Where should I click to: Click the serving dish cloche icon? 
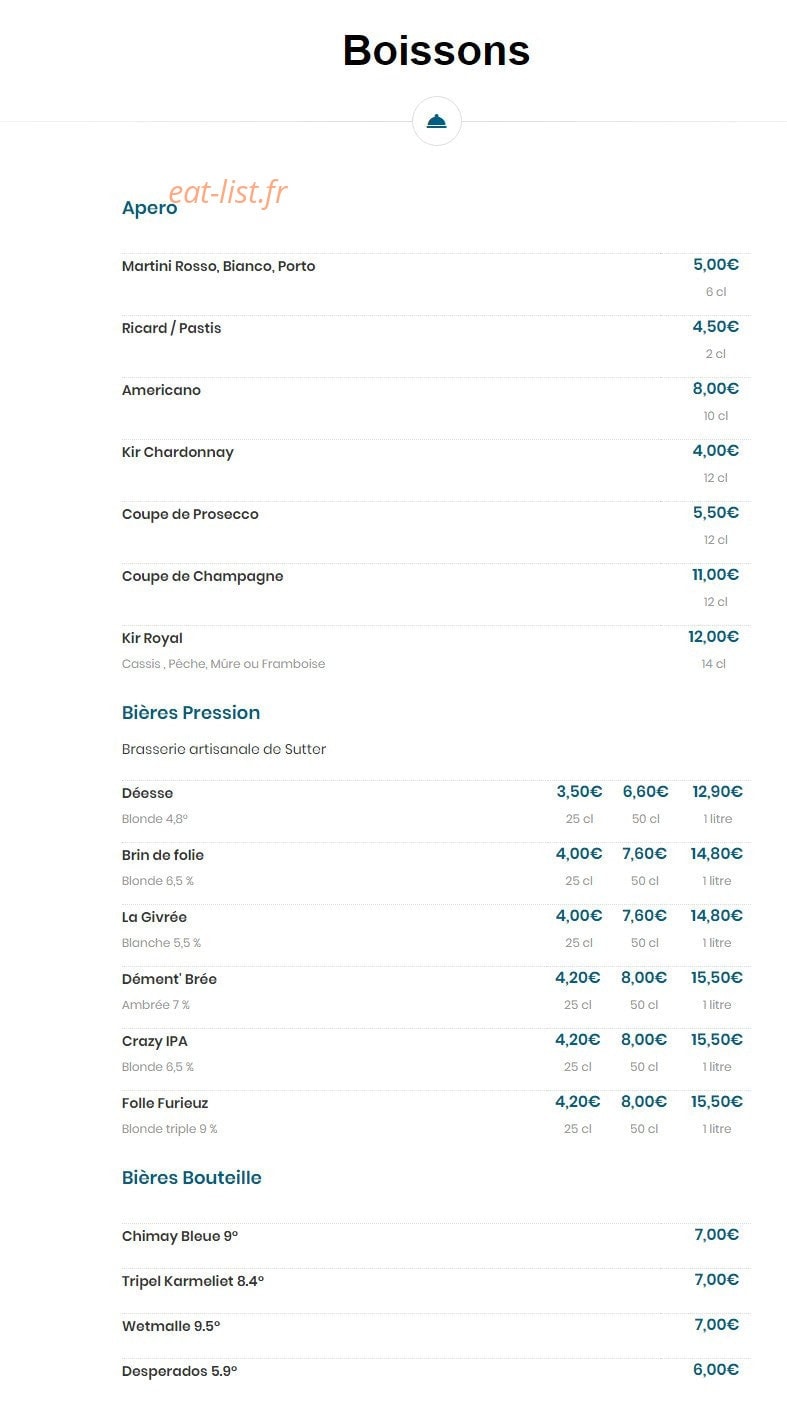click(x=437, y=122)
